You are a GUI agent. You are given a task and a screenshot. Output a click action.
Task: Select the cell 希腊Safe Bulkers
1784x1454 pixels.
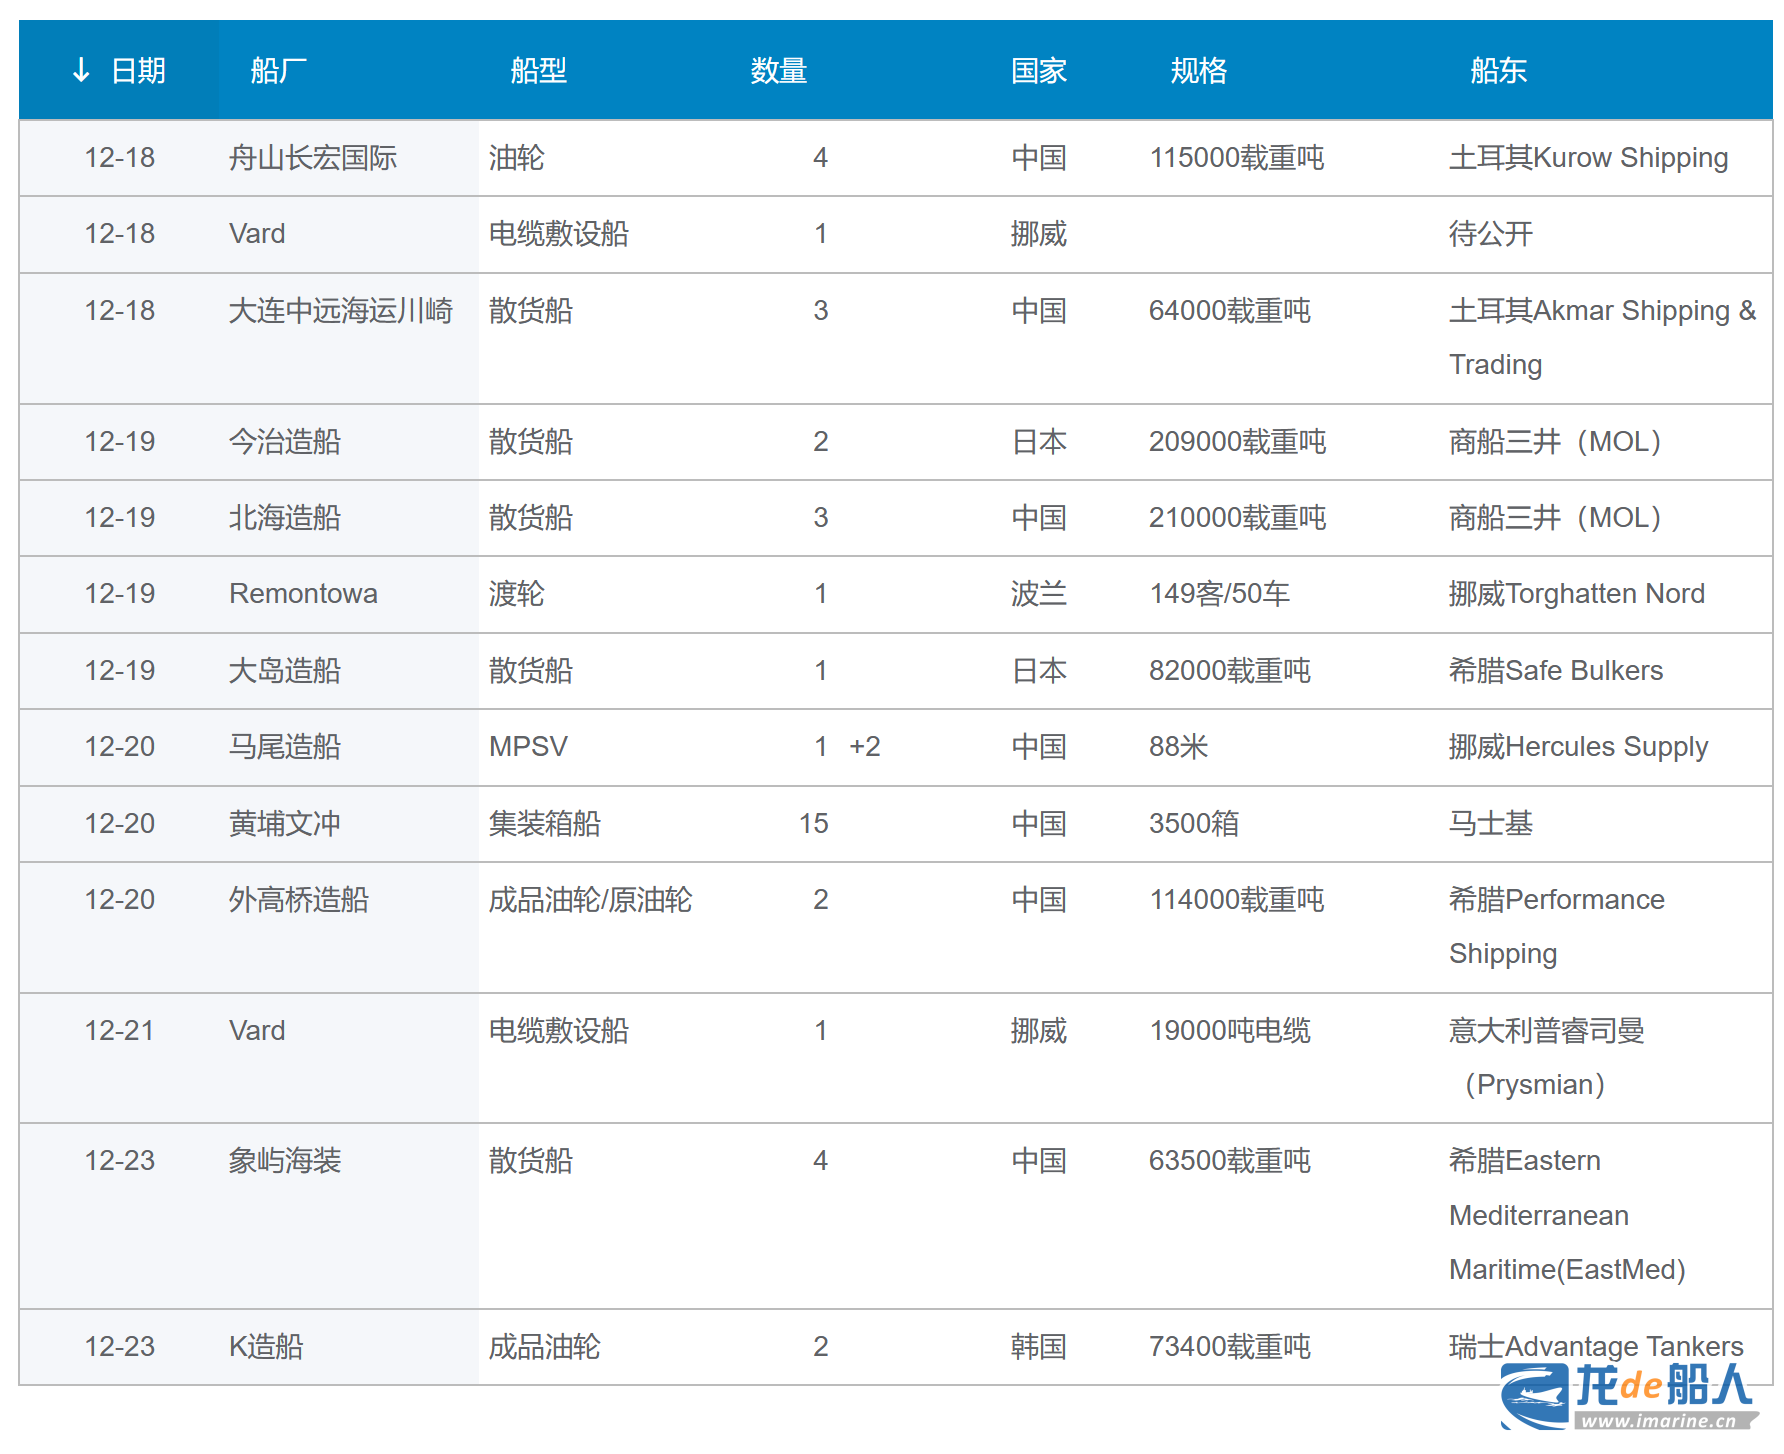(x=1556, y=671)
